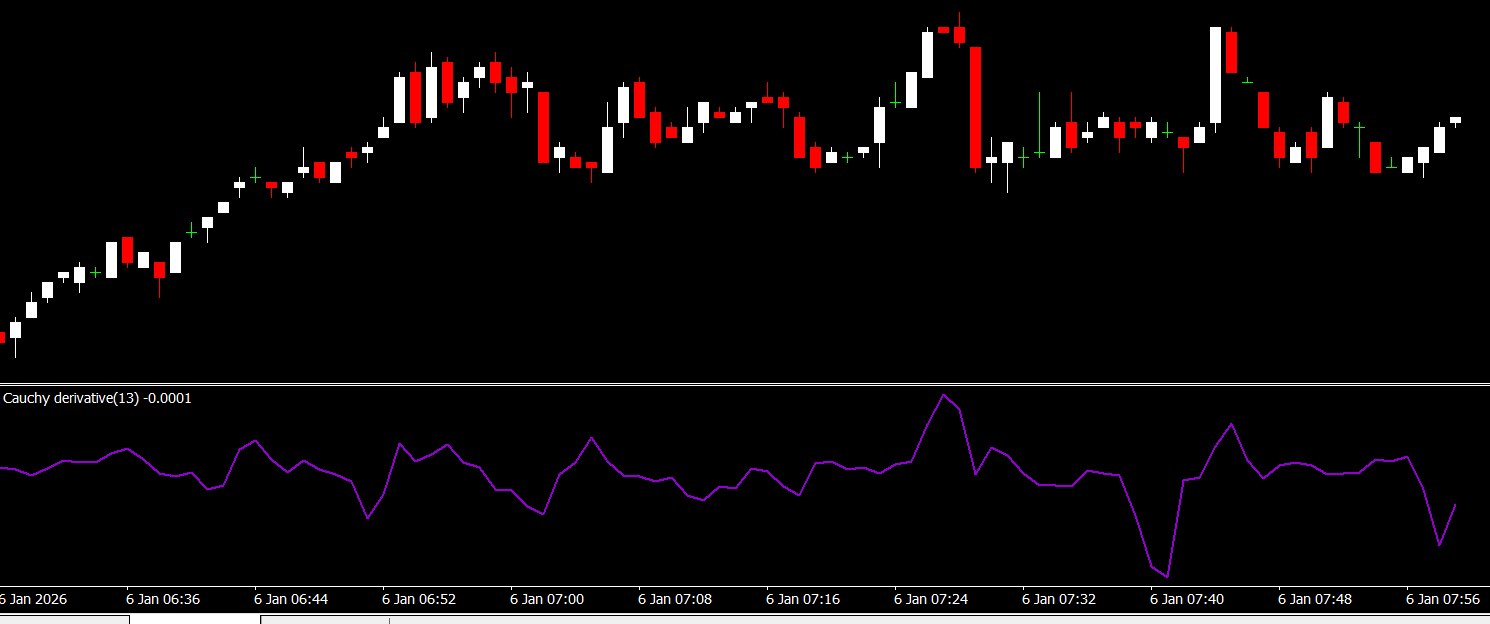Click the 6 Jan 07:48 time label
1490x624 pixels.
coord(1315,599)
